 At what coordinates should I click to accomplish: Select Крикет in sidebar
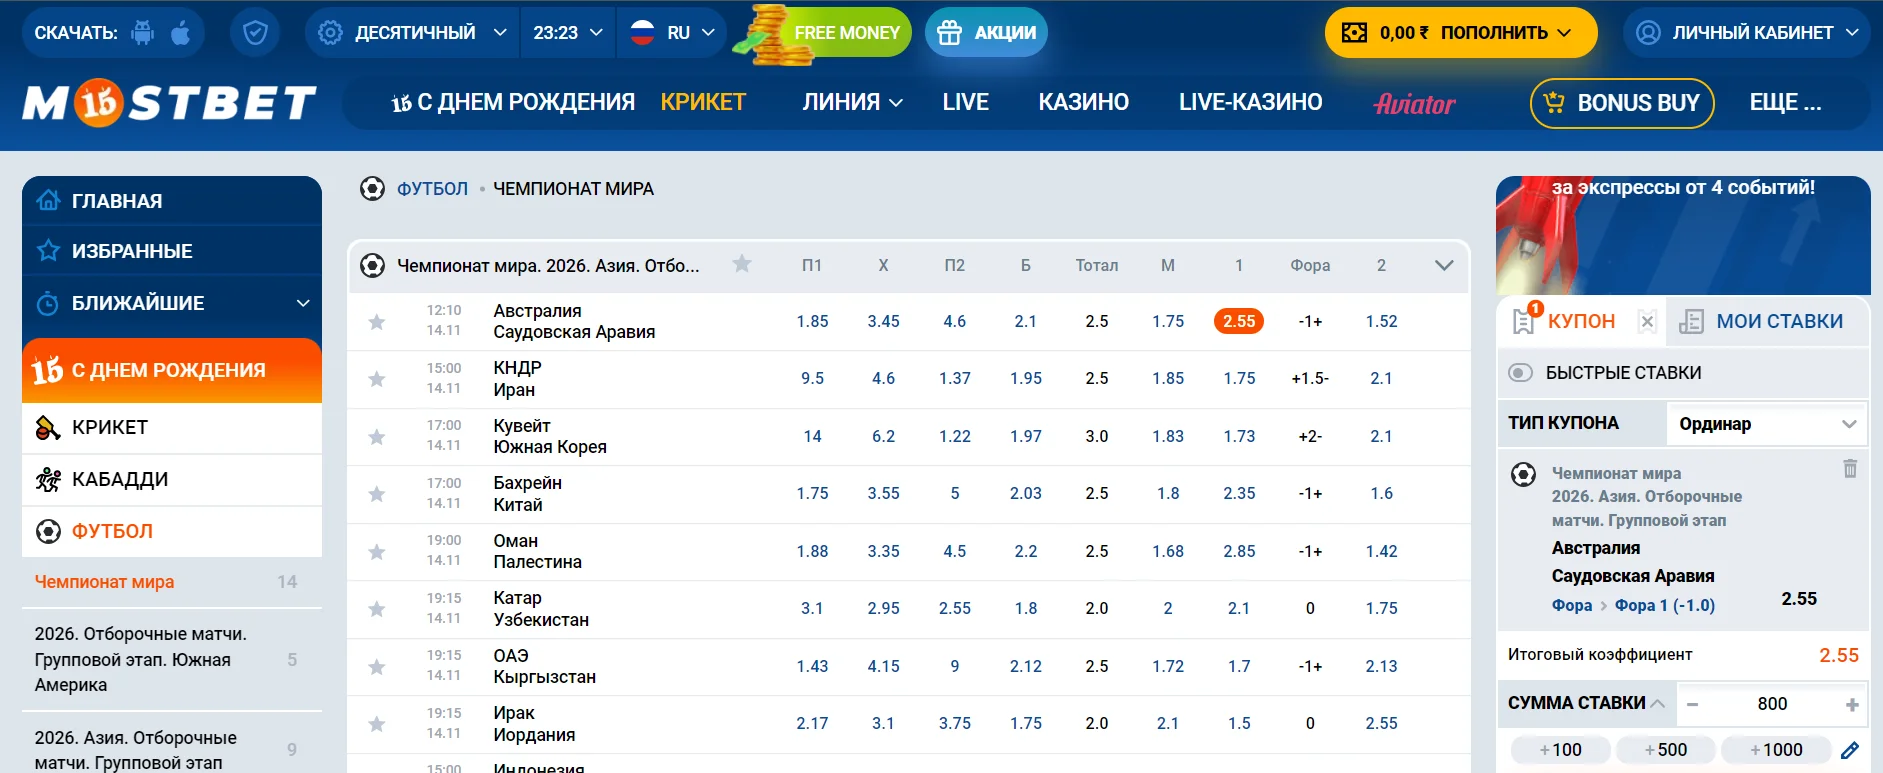[x=172, y=428]
